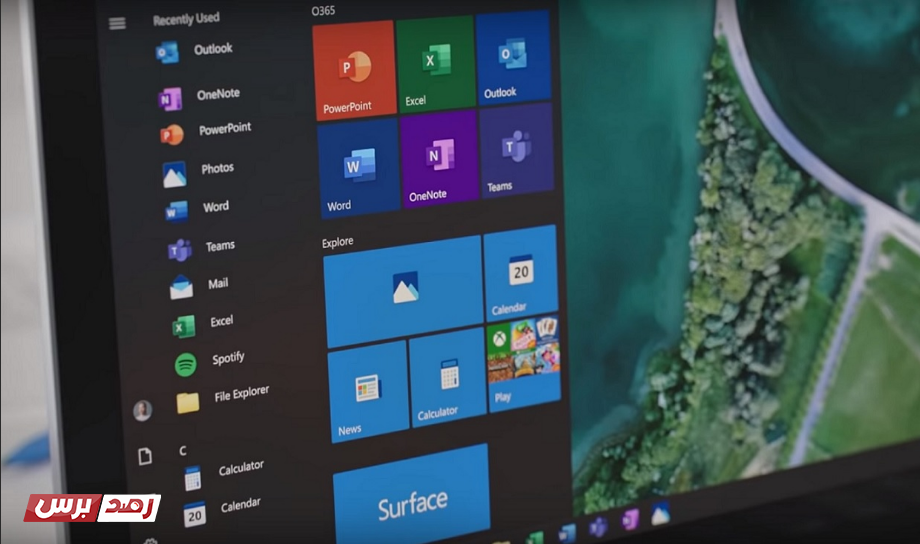This screenshot has height=544, width=920.
Task: Open the Start menu hamburger navigation icon
Action: [117, 23]
